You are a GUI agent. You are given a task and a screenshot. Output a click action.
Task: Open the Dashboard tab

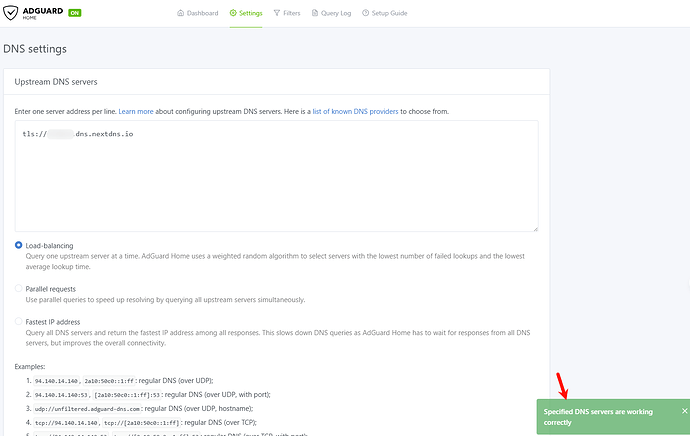201,14
